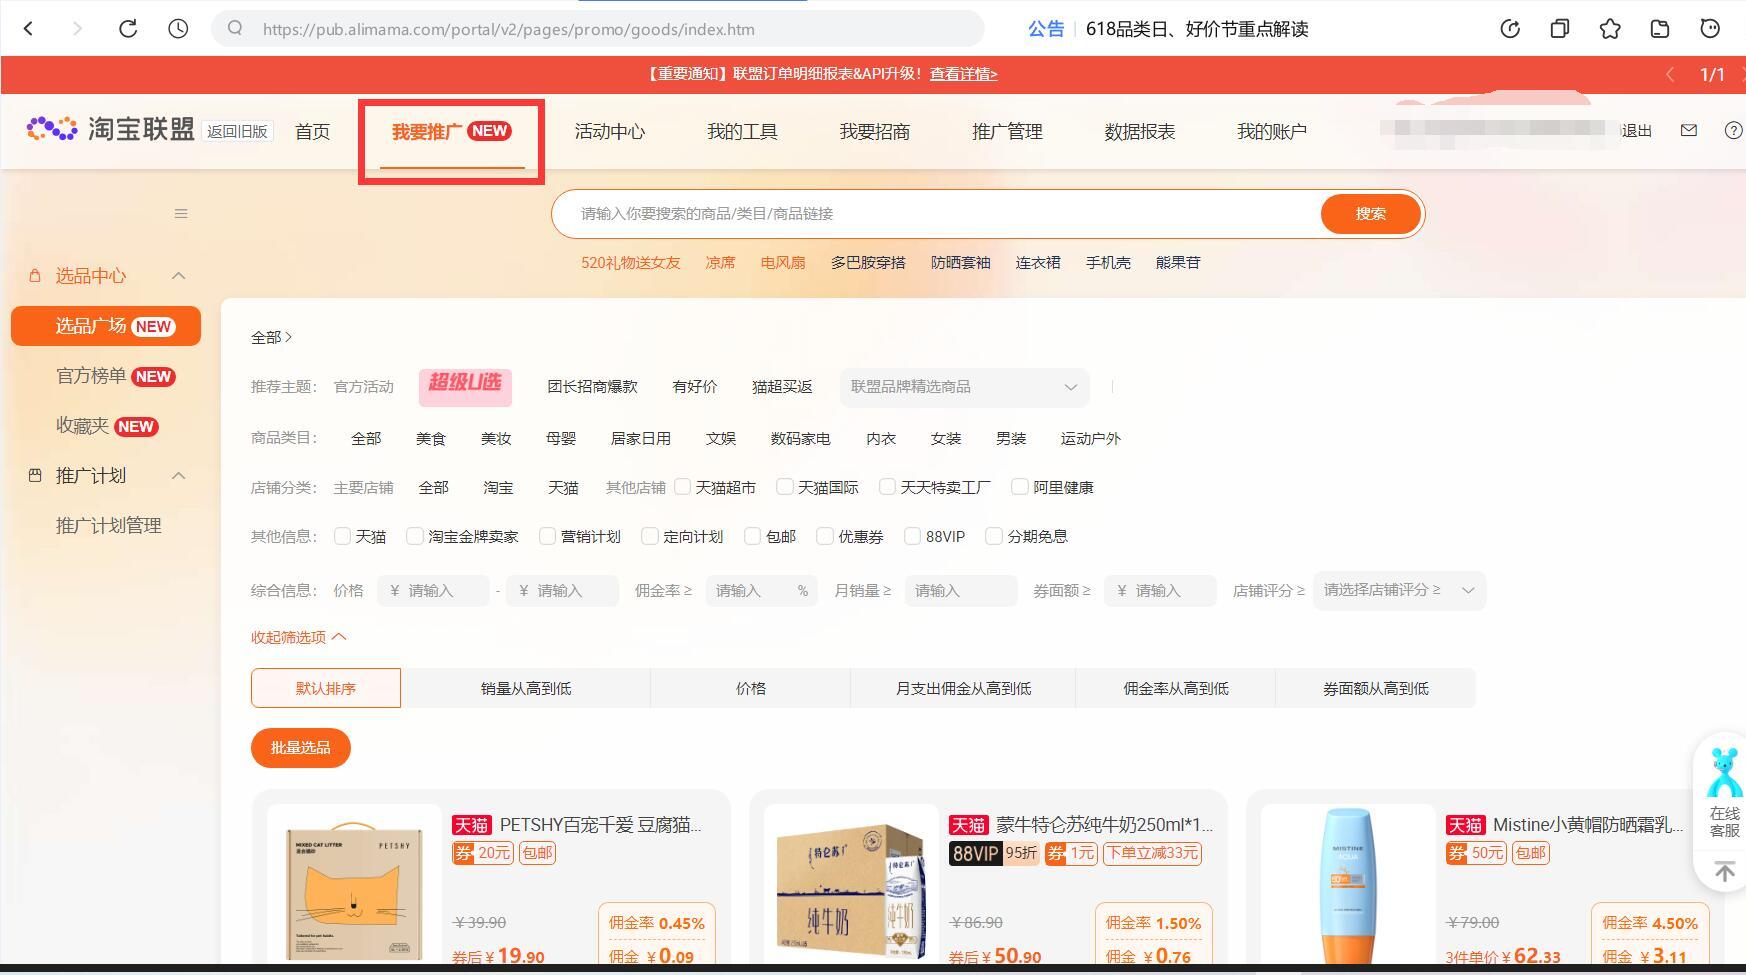
Task: Click browser forward arrow
Action: coord(77,29)
